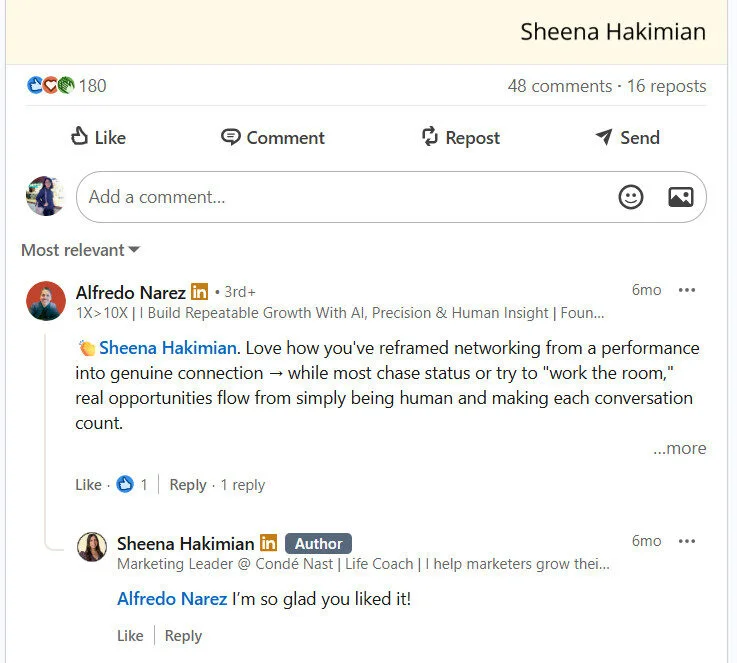737x663 pixels.
Task: Click the 3rd+ connection degree label
Action: click(x=240, y=292)
